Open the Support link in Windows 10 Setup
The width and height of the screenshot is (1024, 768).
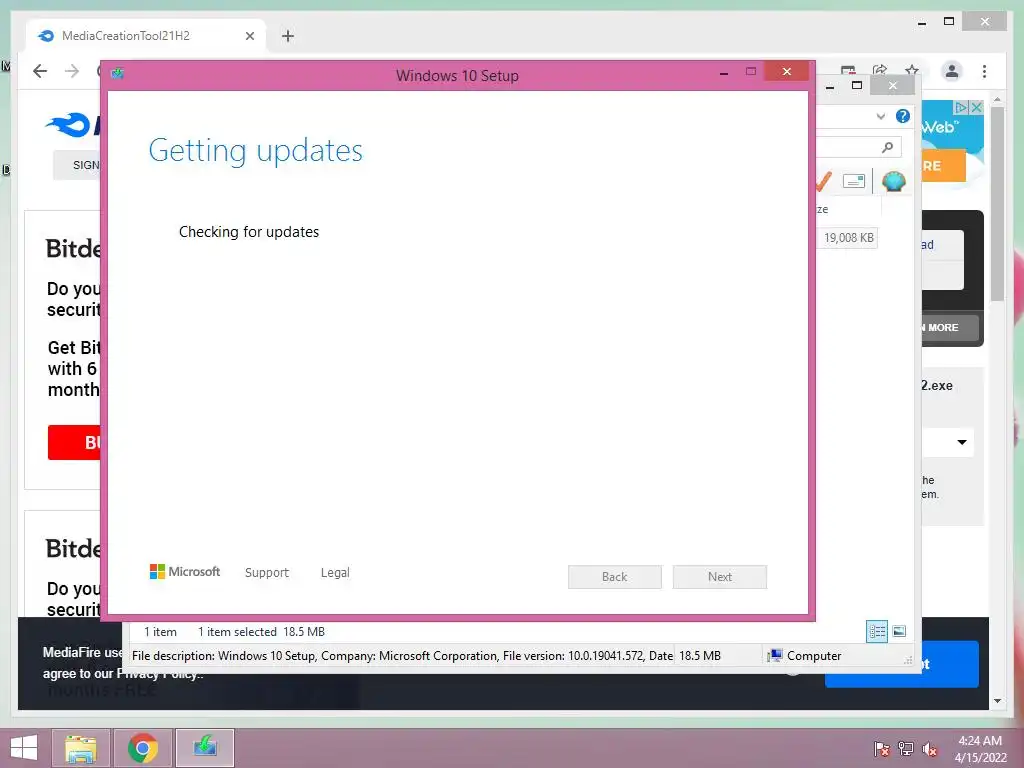(x=266, y=573)
